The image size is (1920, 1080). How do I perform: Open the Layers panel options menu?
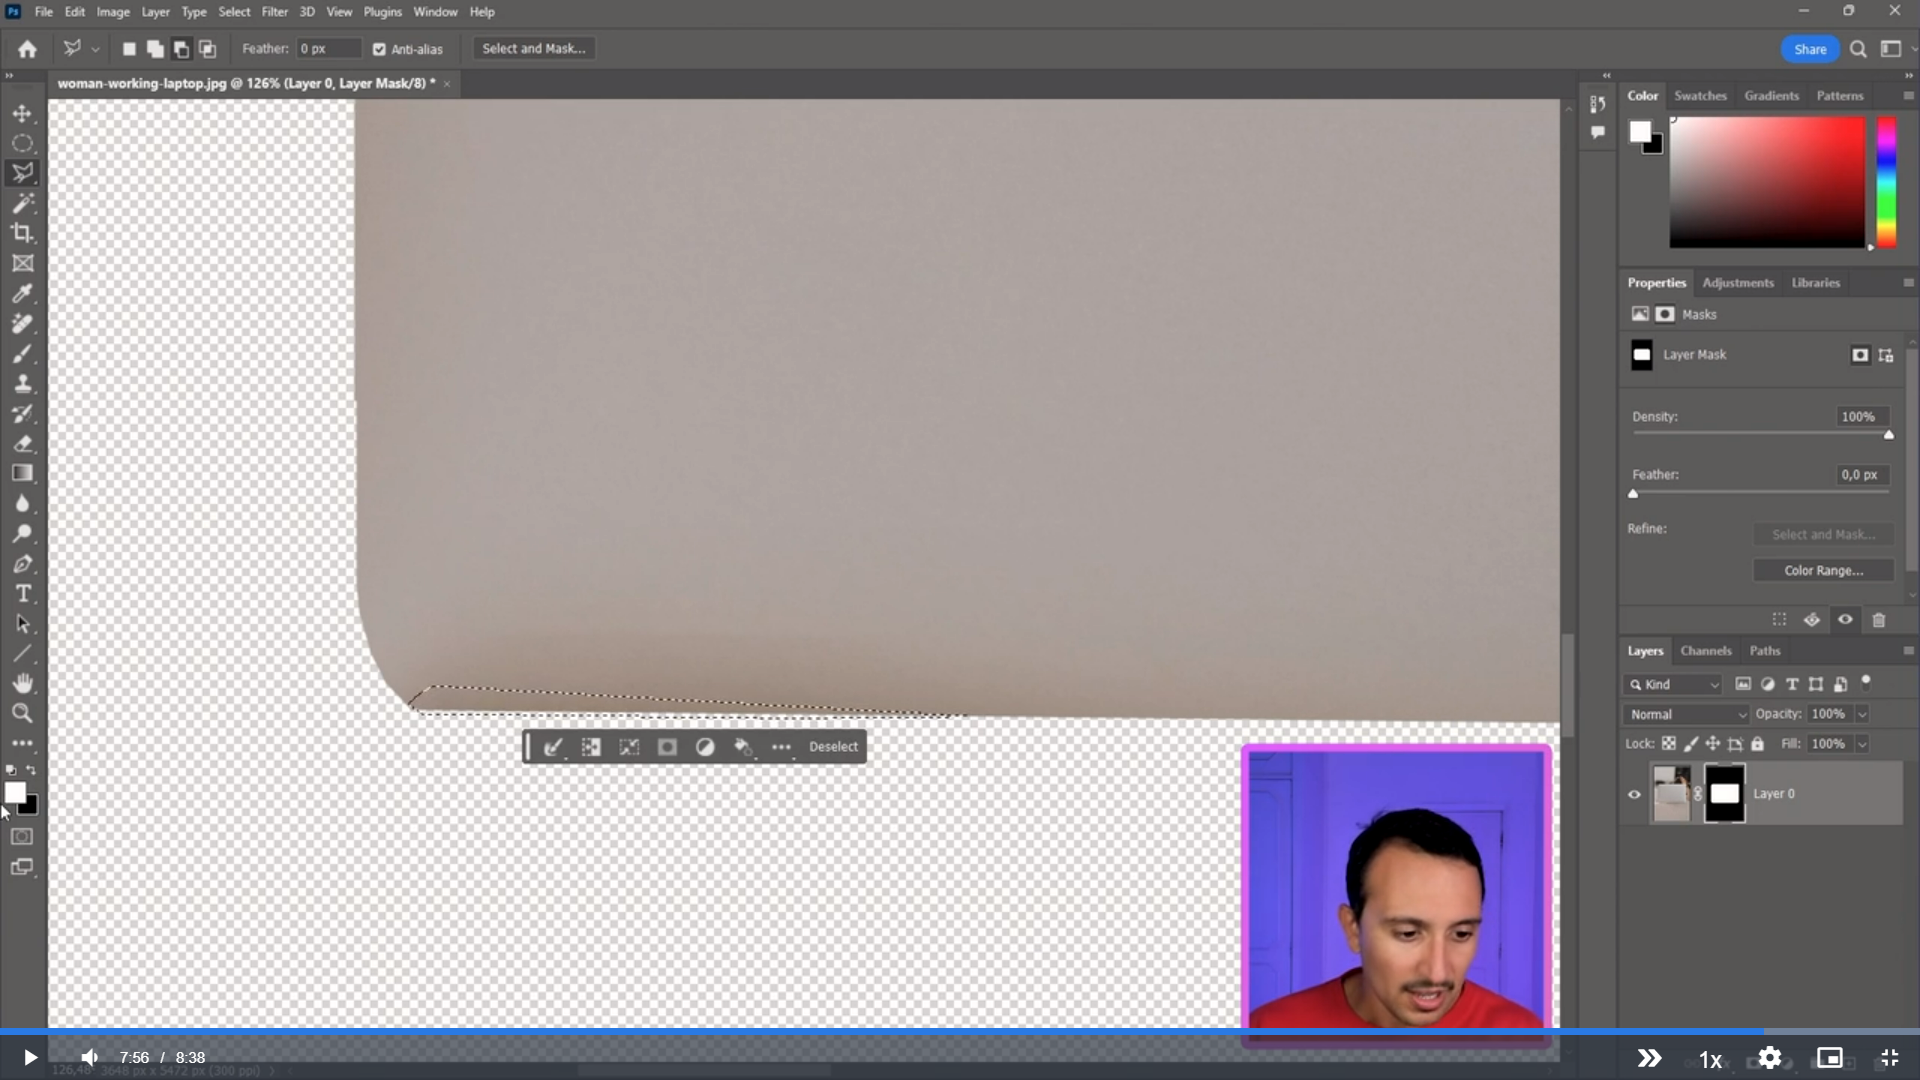[x=1908, y=651]
